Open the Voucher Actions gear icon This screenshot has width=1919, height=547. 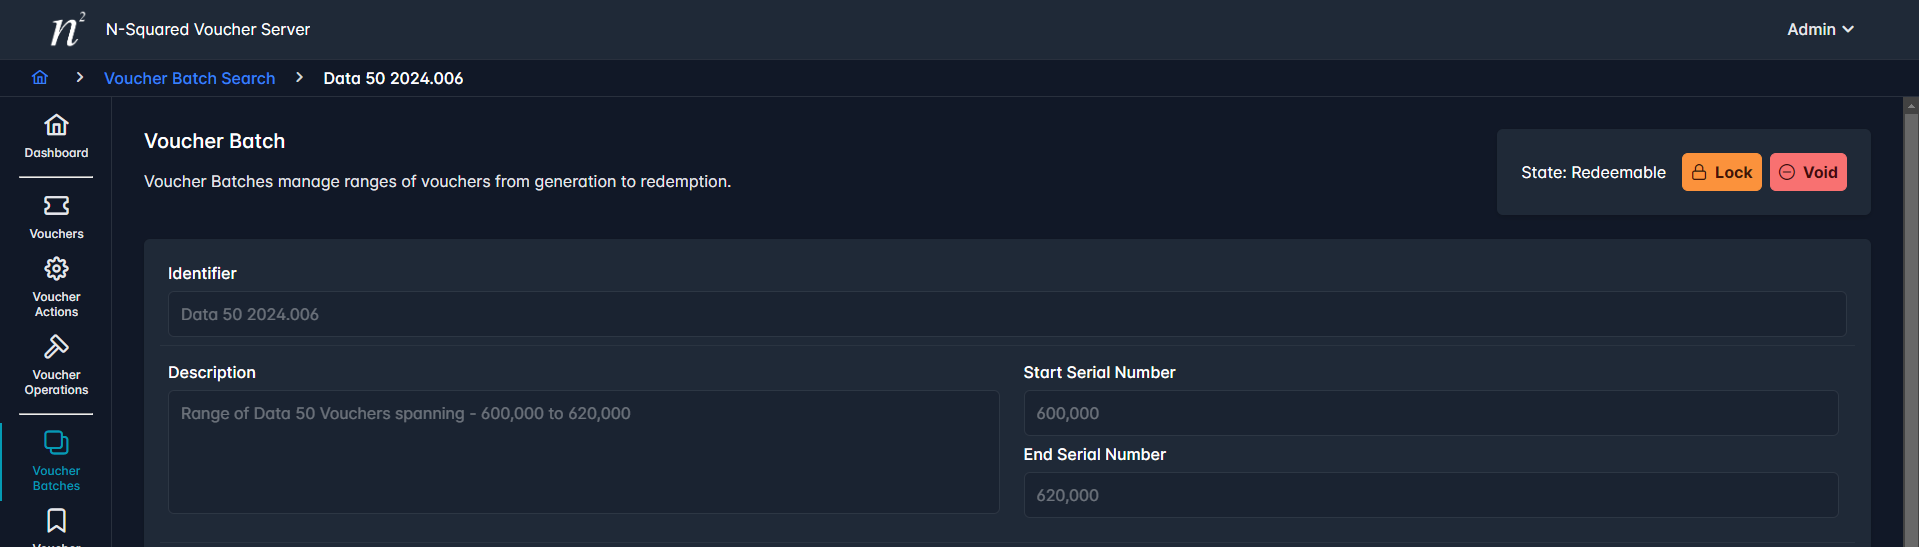pos(56,269)
